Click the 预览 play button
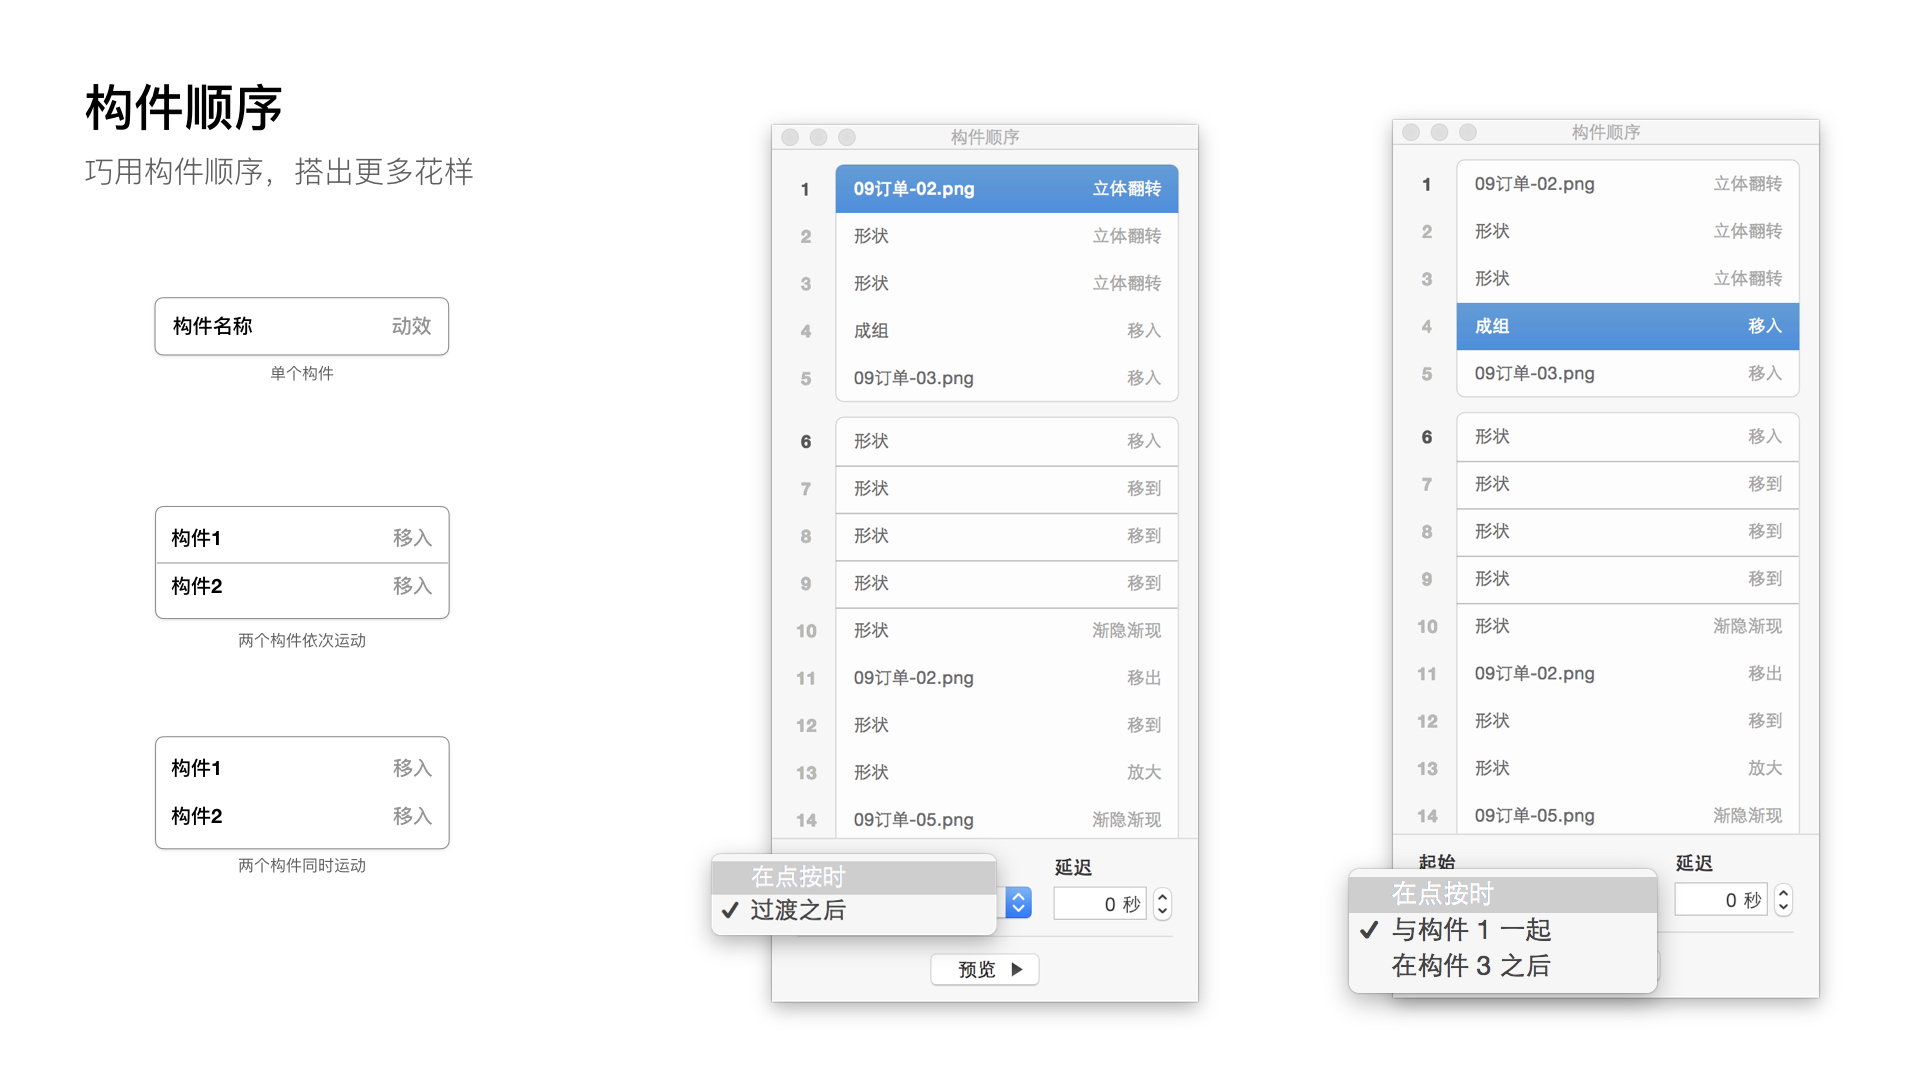The width and height of the screenshot is (1920, 1080). tap(985, 969)
